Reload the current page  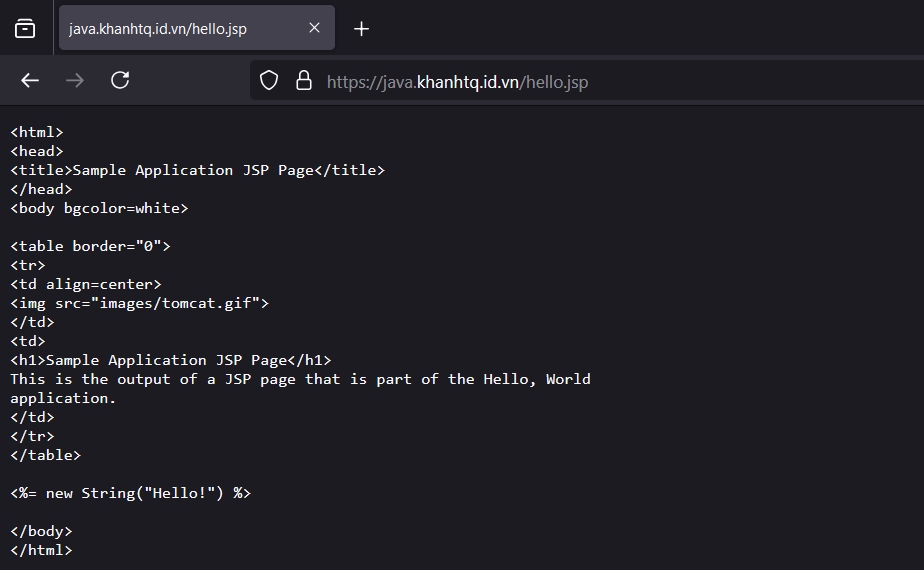pos(120,81)
